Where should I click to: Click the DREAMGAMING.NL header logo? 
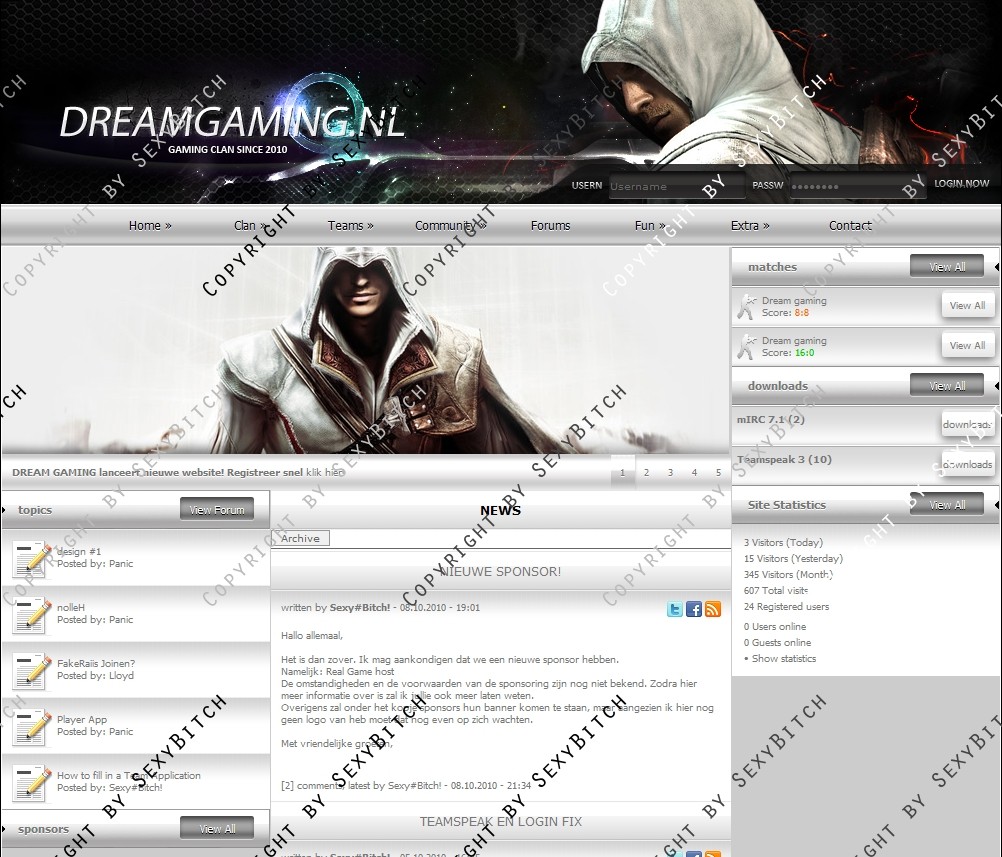click(233, 123)
